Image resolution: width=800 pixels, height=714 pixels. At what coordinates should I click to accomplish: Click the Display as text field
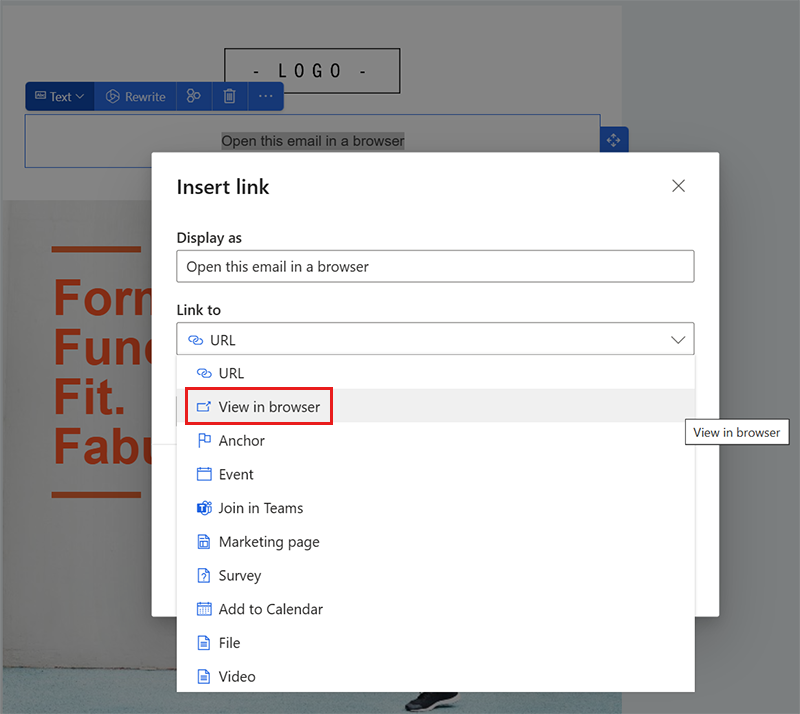pyautogui.click(x=435, y=266)
